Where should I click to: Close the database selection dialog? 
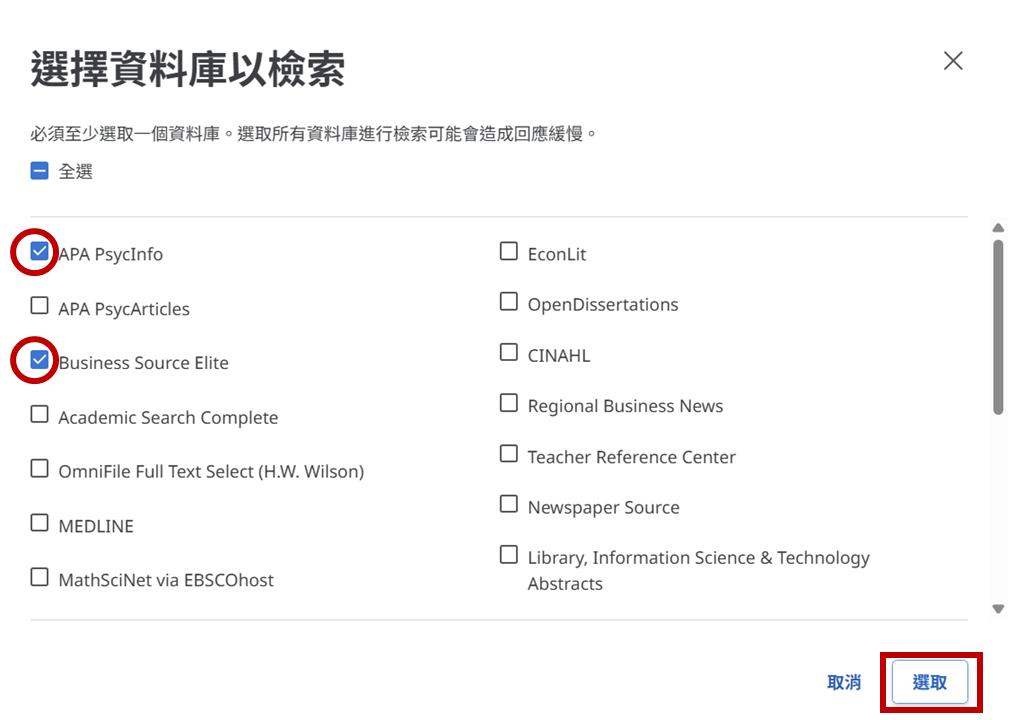coord(953,61)
